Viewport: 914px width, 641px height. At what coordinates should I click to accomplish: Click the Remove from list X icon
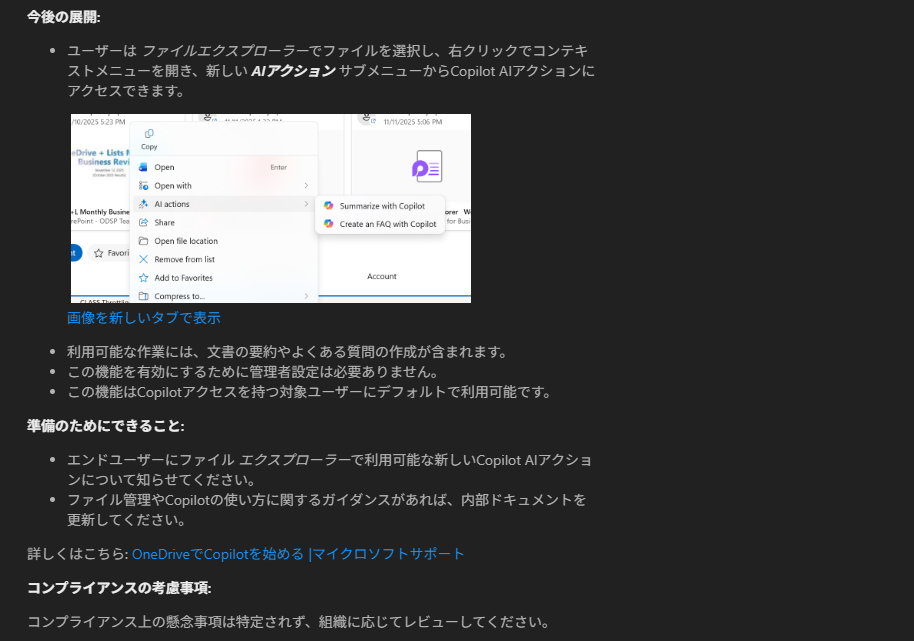(144, 259)
